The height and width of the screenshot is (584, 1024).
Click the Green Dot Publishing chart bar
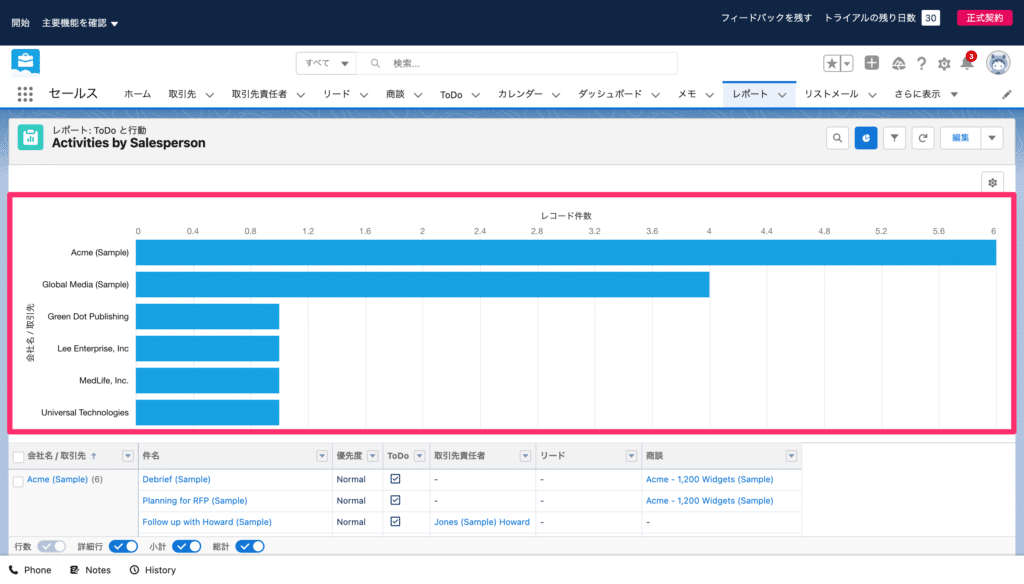click(208, 317)
